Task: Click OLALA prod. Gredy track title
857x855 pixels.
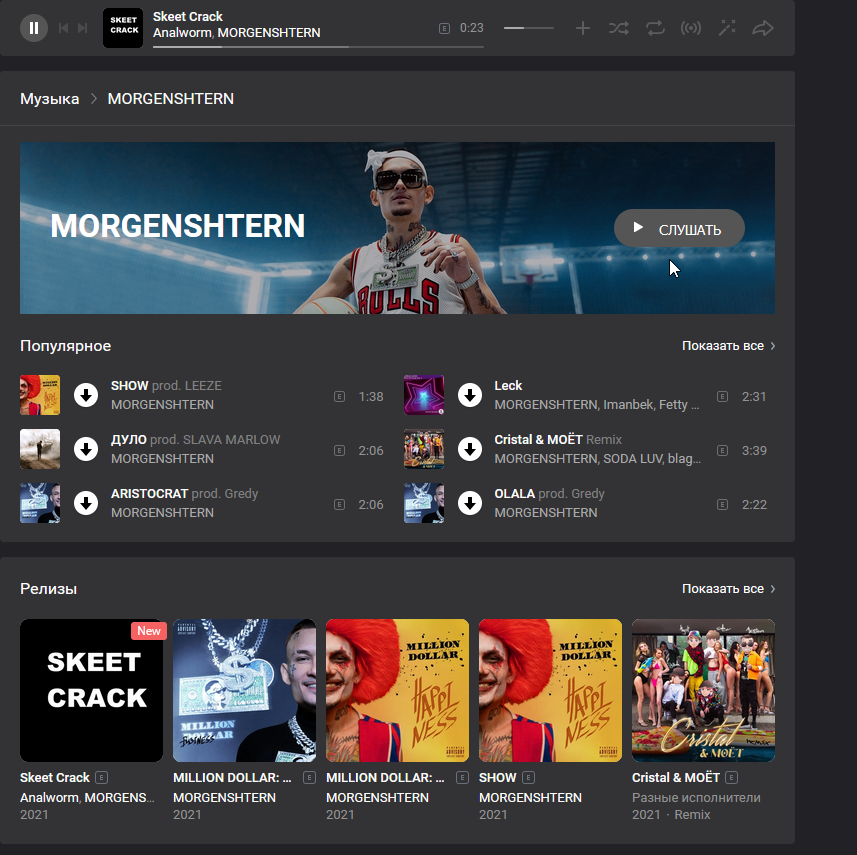Action: 549,494
